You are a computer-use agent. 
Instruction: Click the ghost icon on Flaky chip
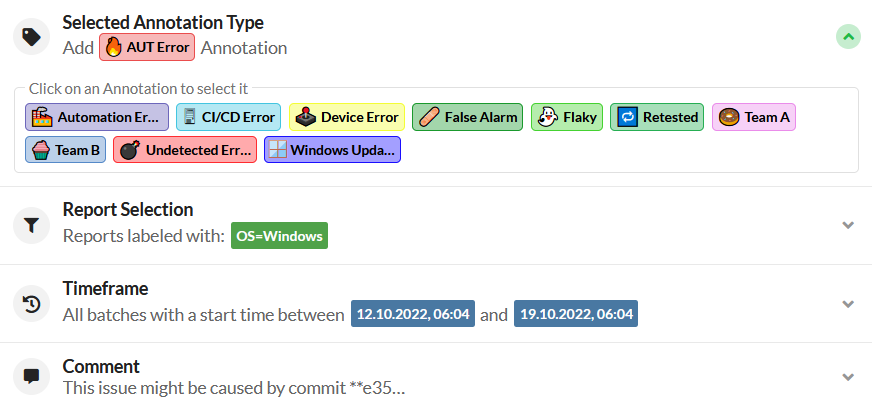(x=547, y=117)
